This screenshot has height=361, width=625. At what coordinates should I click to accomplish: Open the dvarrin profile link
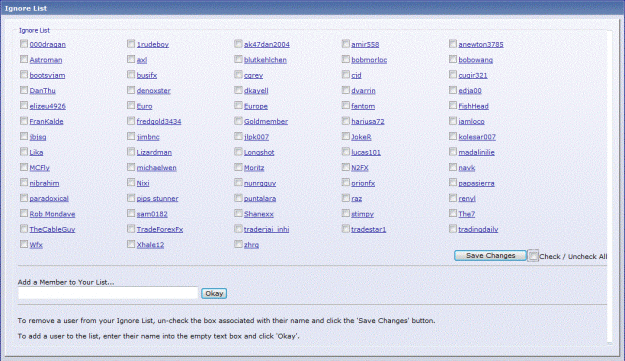click(x=363, y=91)
